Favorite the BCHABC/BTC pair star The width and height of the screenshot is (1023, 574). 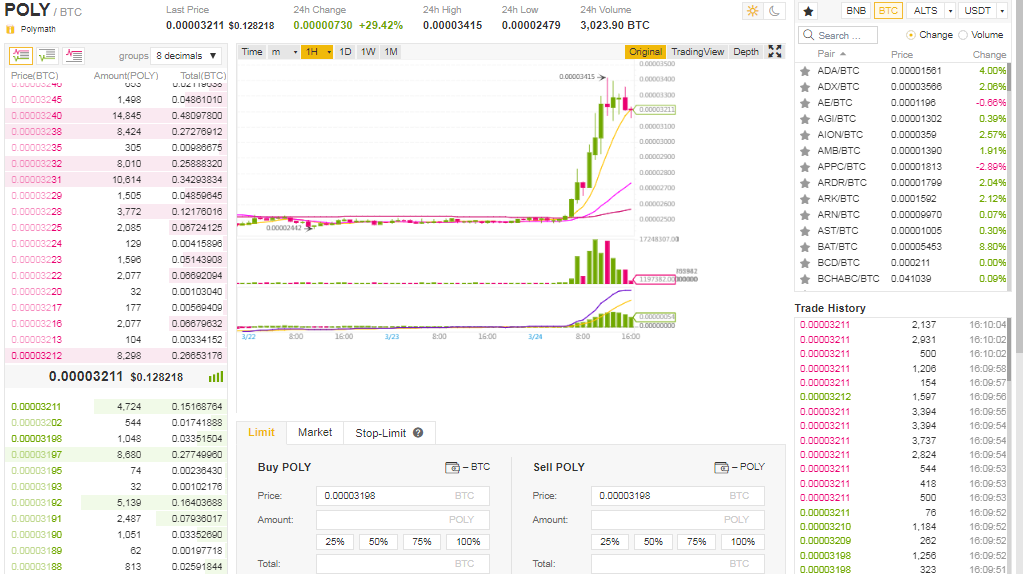pos(805,279)
